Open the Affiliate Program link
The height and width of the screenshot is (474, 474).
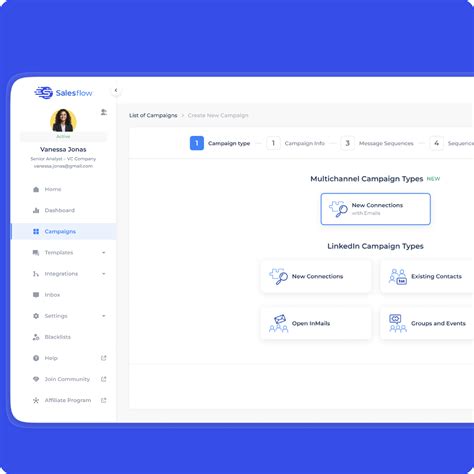pos(68,400)
